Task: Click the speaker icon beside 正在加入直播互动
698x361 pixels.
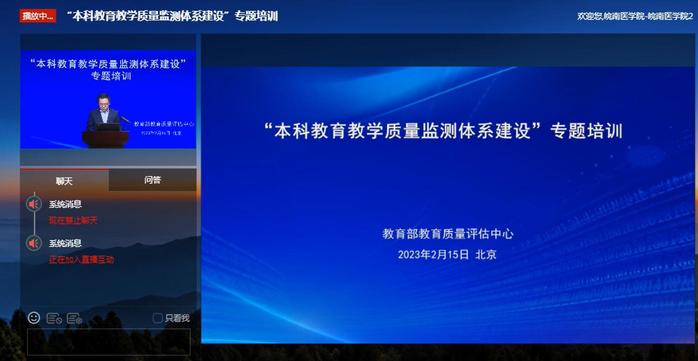Action: pos(34,243)
